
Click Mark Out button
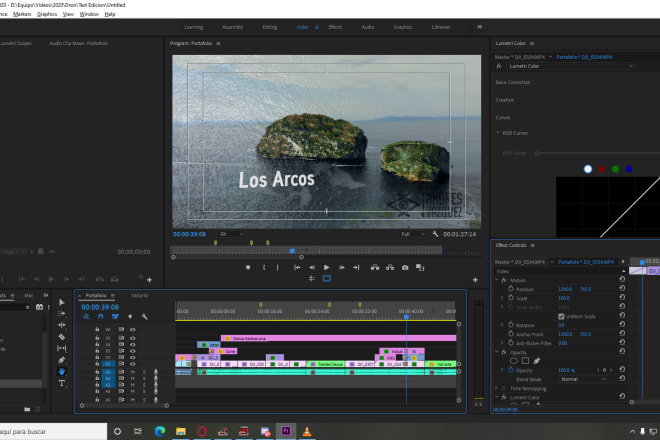point(277,268)
